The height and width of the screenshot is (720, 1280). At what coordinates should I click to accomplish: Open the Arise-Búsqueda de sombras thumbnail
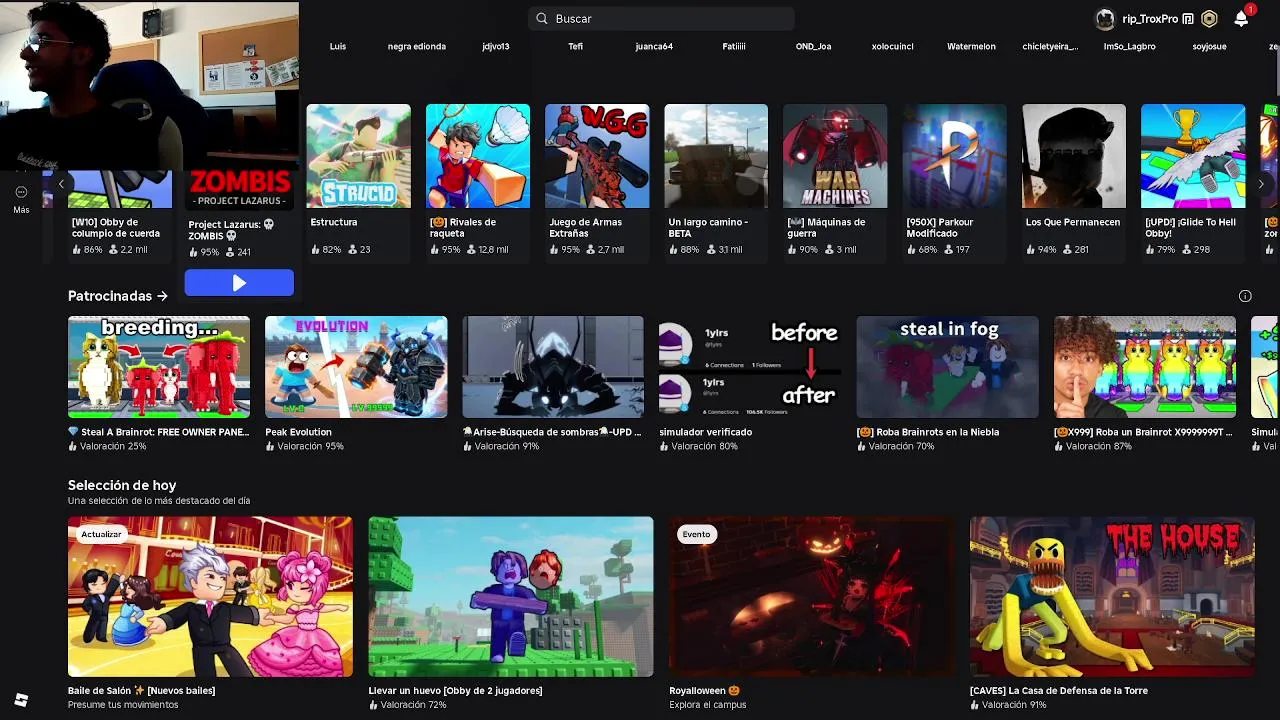coord(553,367)
